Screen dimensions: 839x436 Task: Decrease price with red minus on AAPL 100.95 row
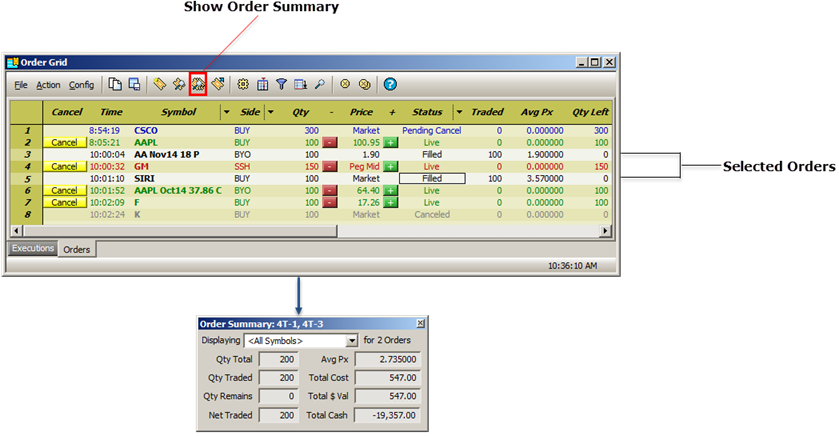[330, 143]
